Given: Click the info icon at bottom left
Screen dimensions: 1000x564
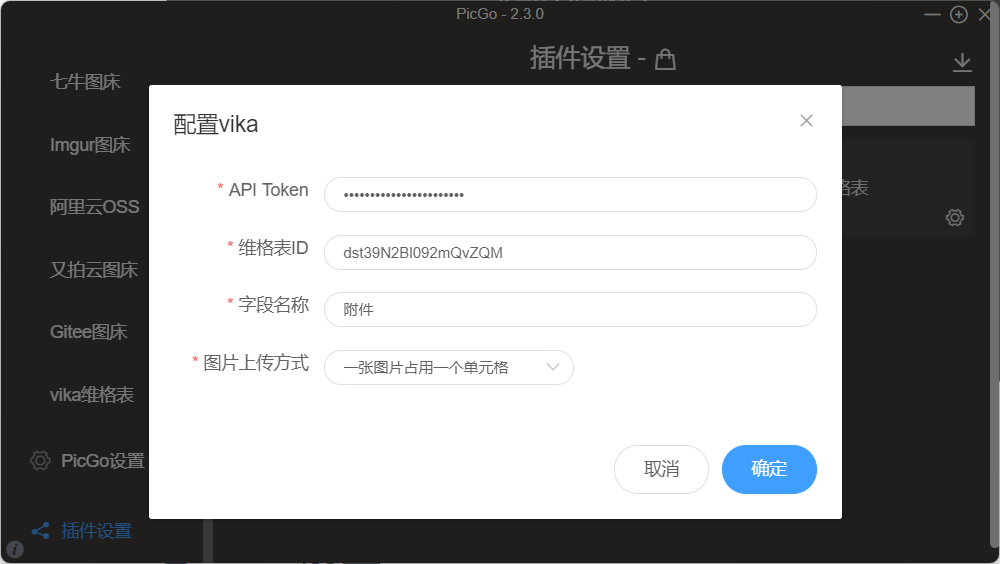Looking at the screenshot, I should click(15, 549).
